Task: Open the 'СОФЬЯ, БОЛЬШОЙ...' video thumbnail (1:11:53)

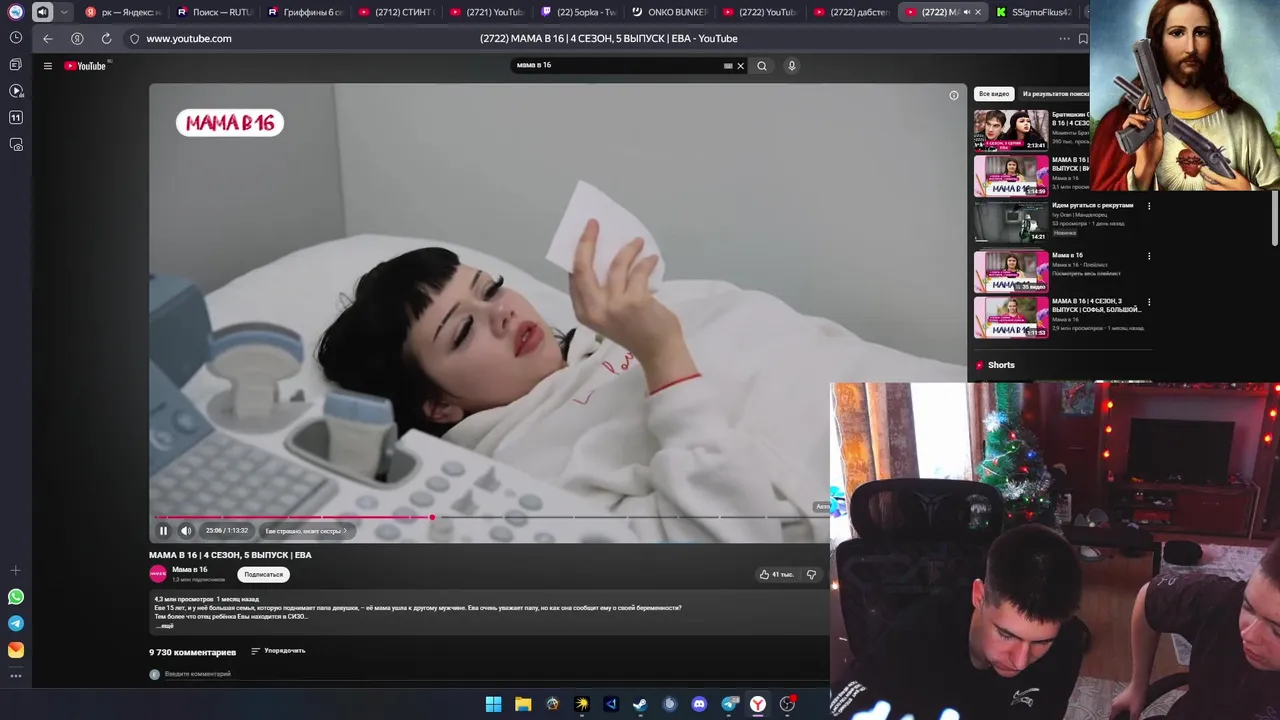Action: click(x=1011, y=317)
